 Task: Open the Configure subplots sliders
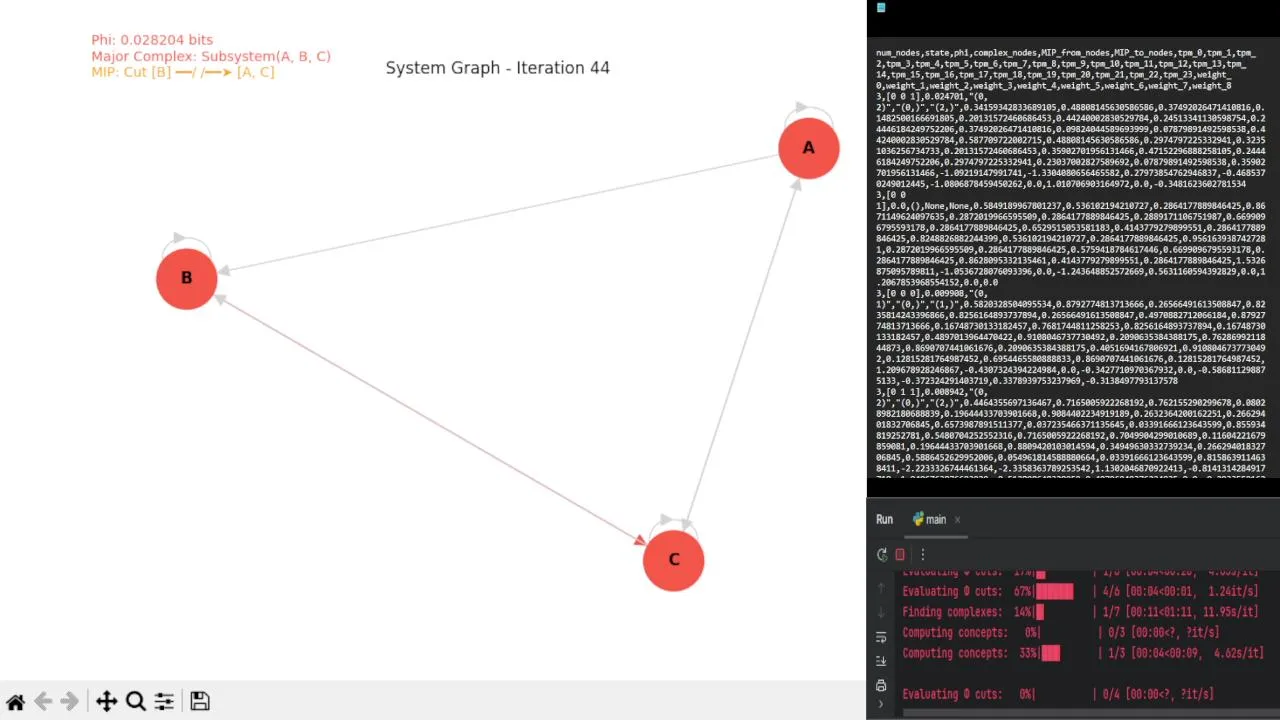pyautogui.click(x=164, y=702)
